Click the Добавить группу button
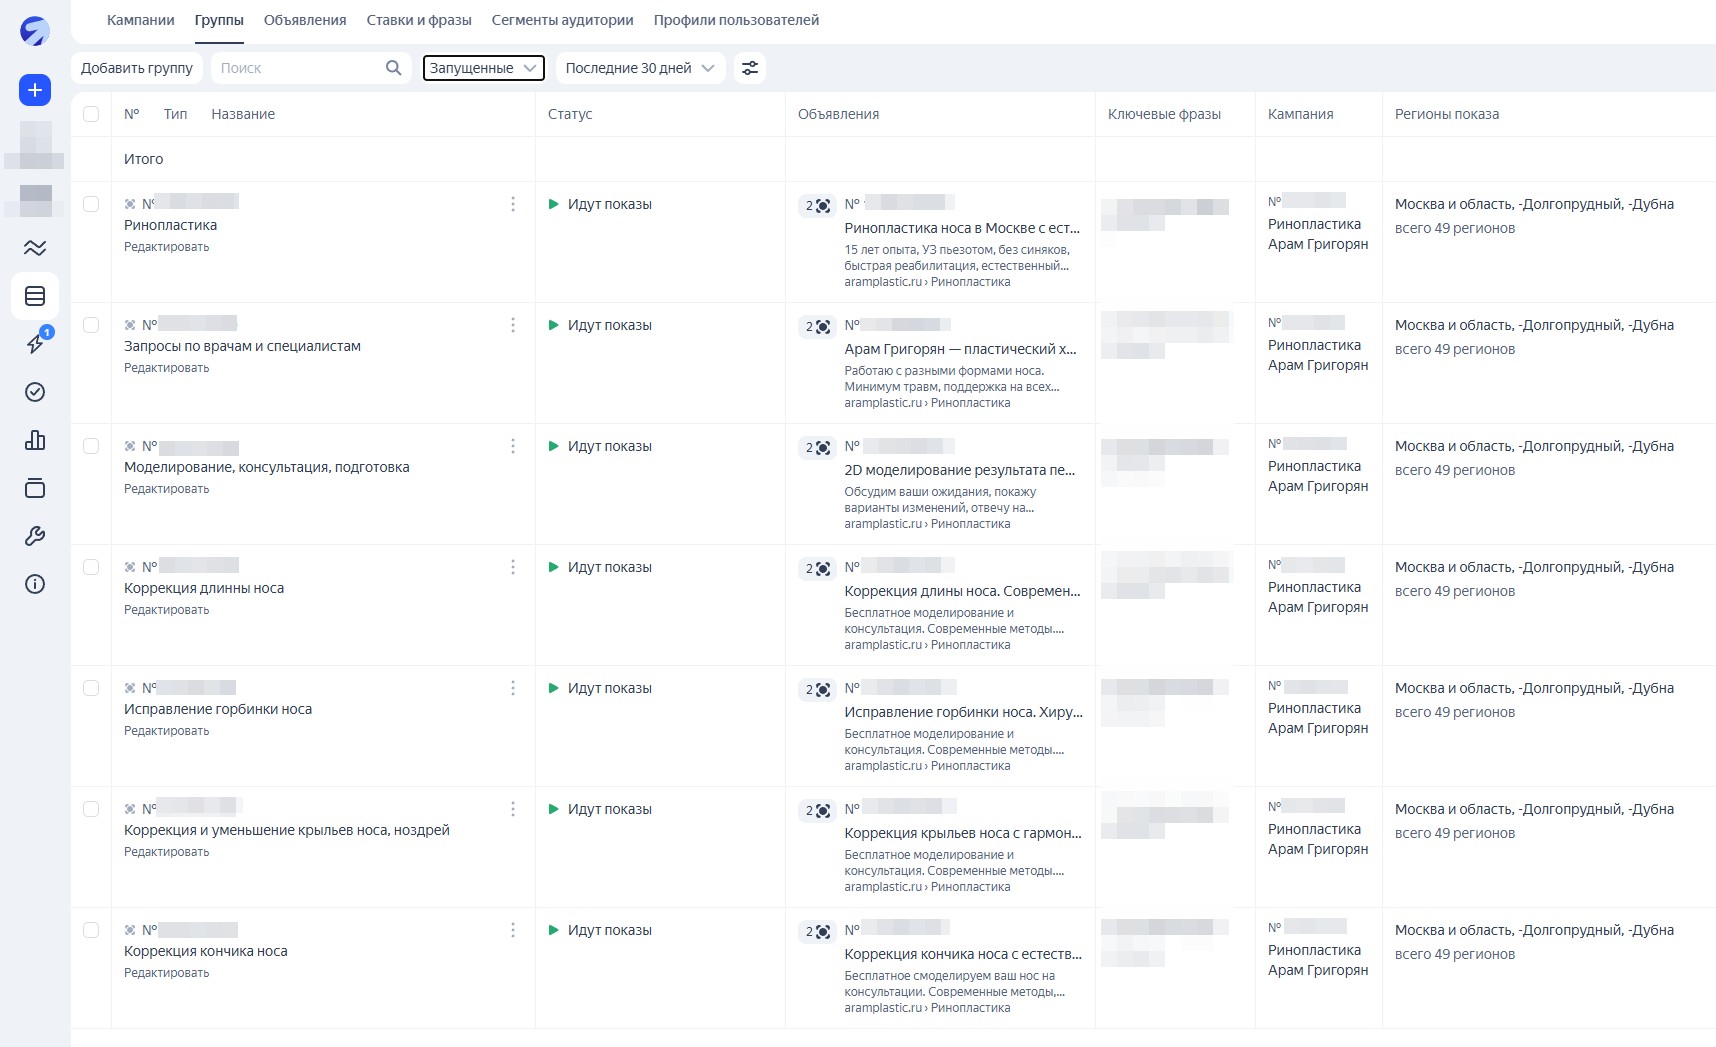The height and width of the screenshot is (1047, 1716). point(137,68)
